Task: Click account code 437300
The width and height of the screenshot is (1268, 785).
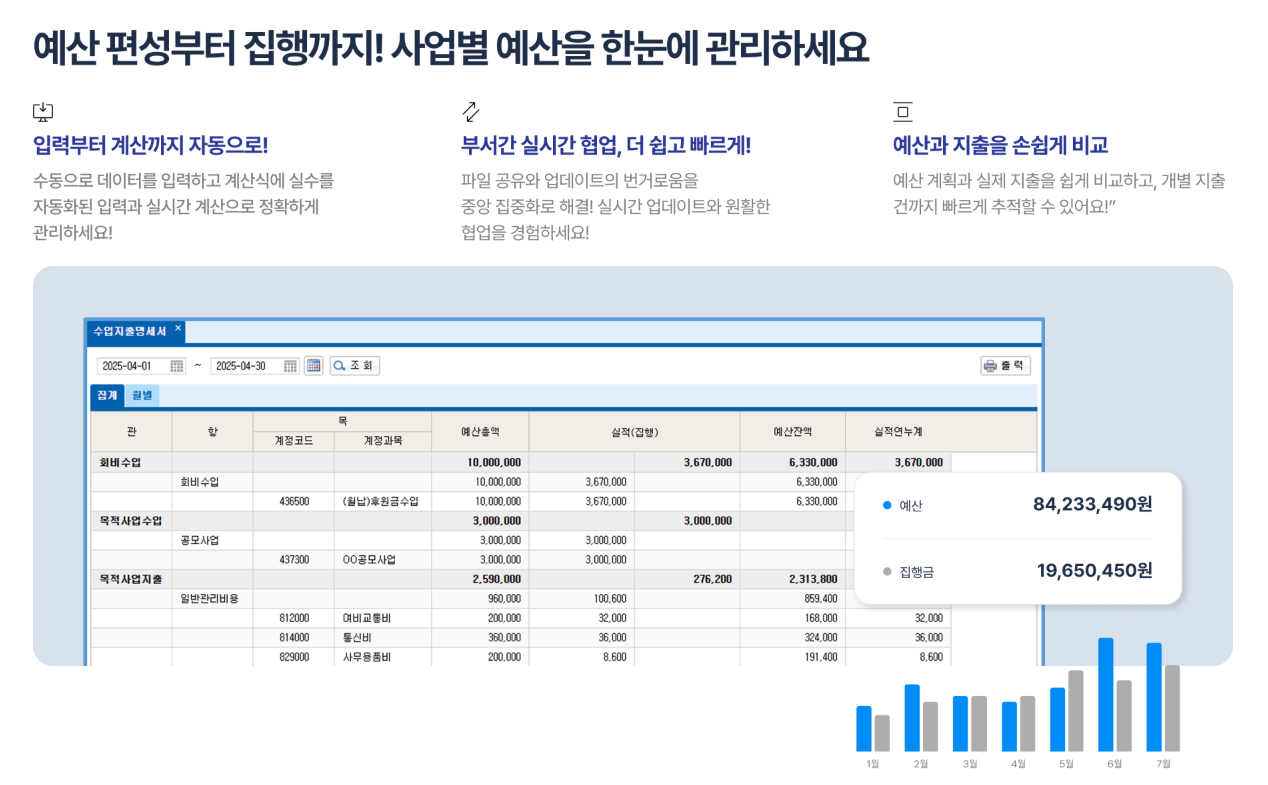Action: 294,560
